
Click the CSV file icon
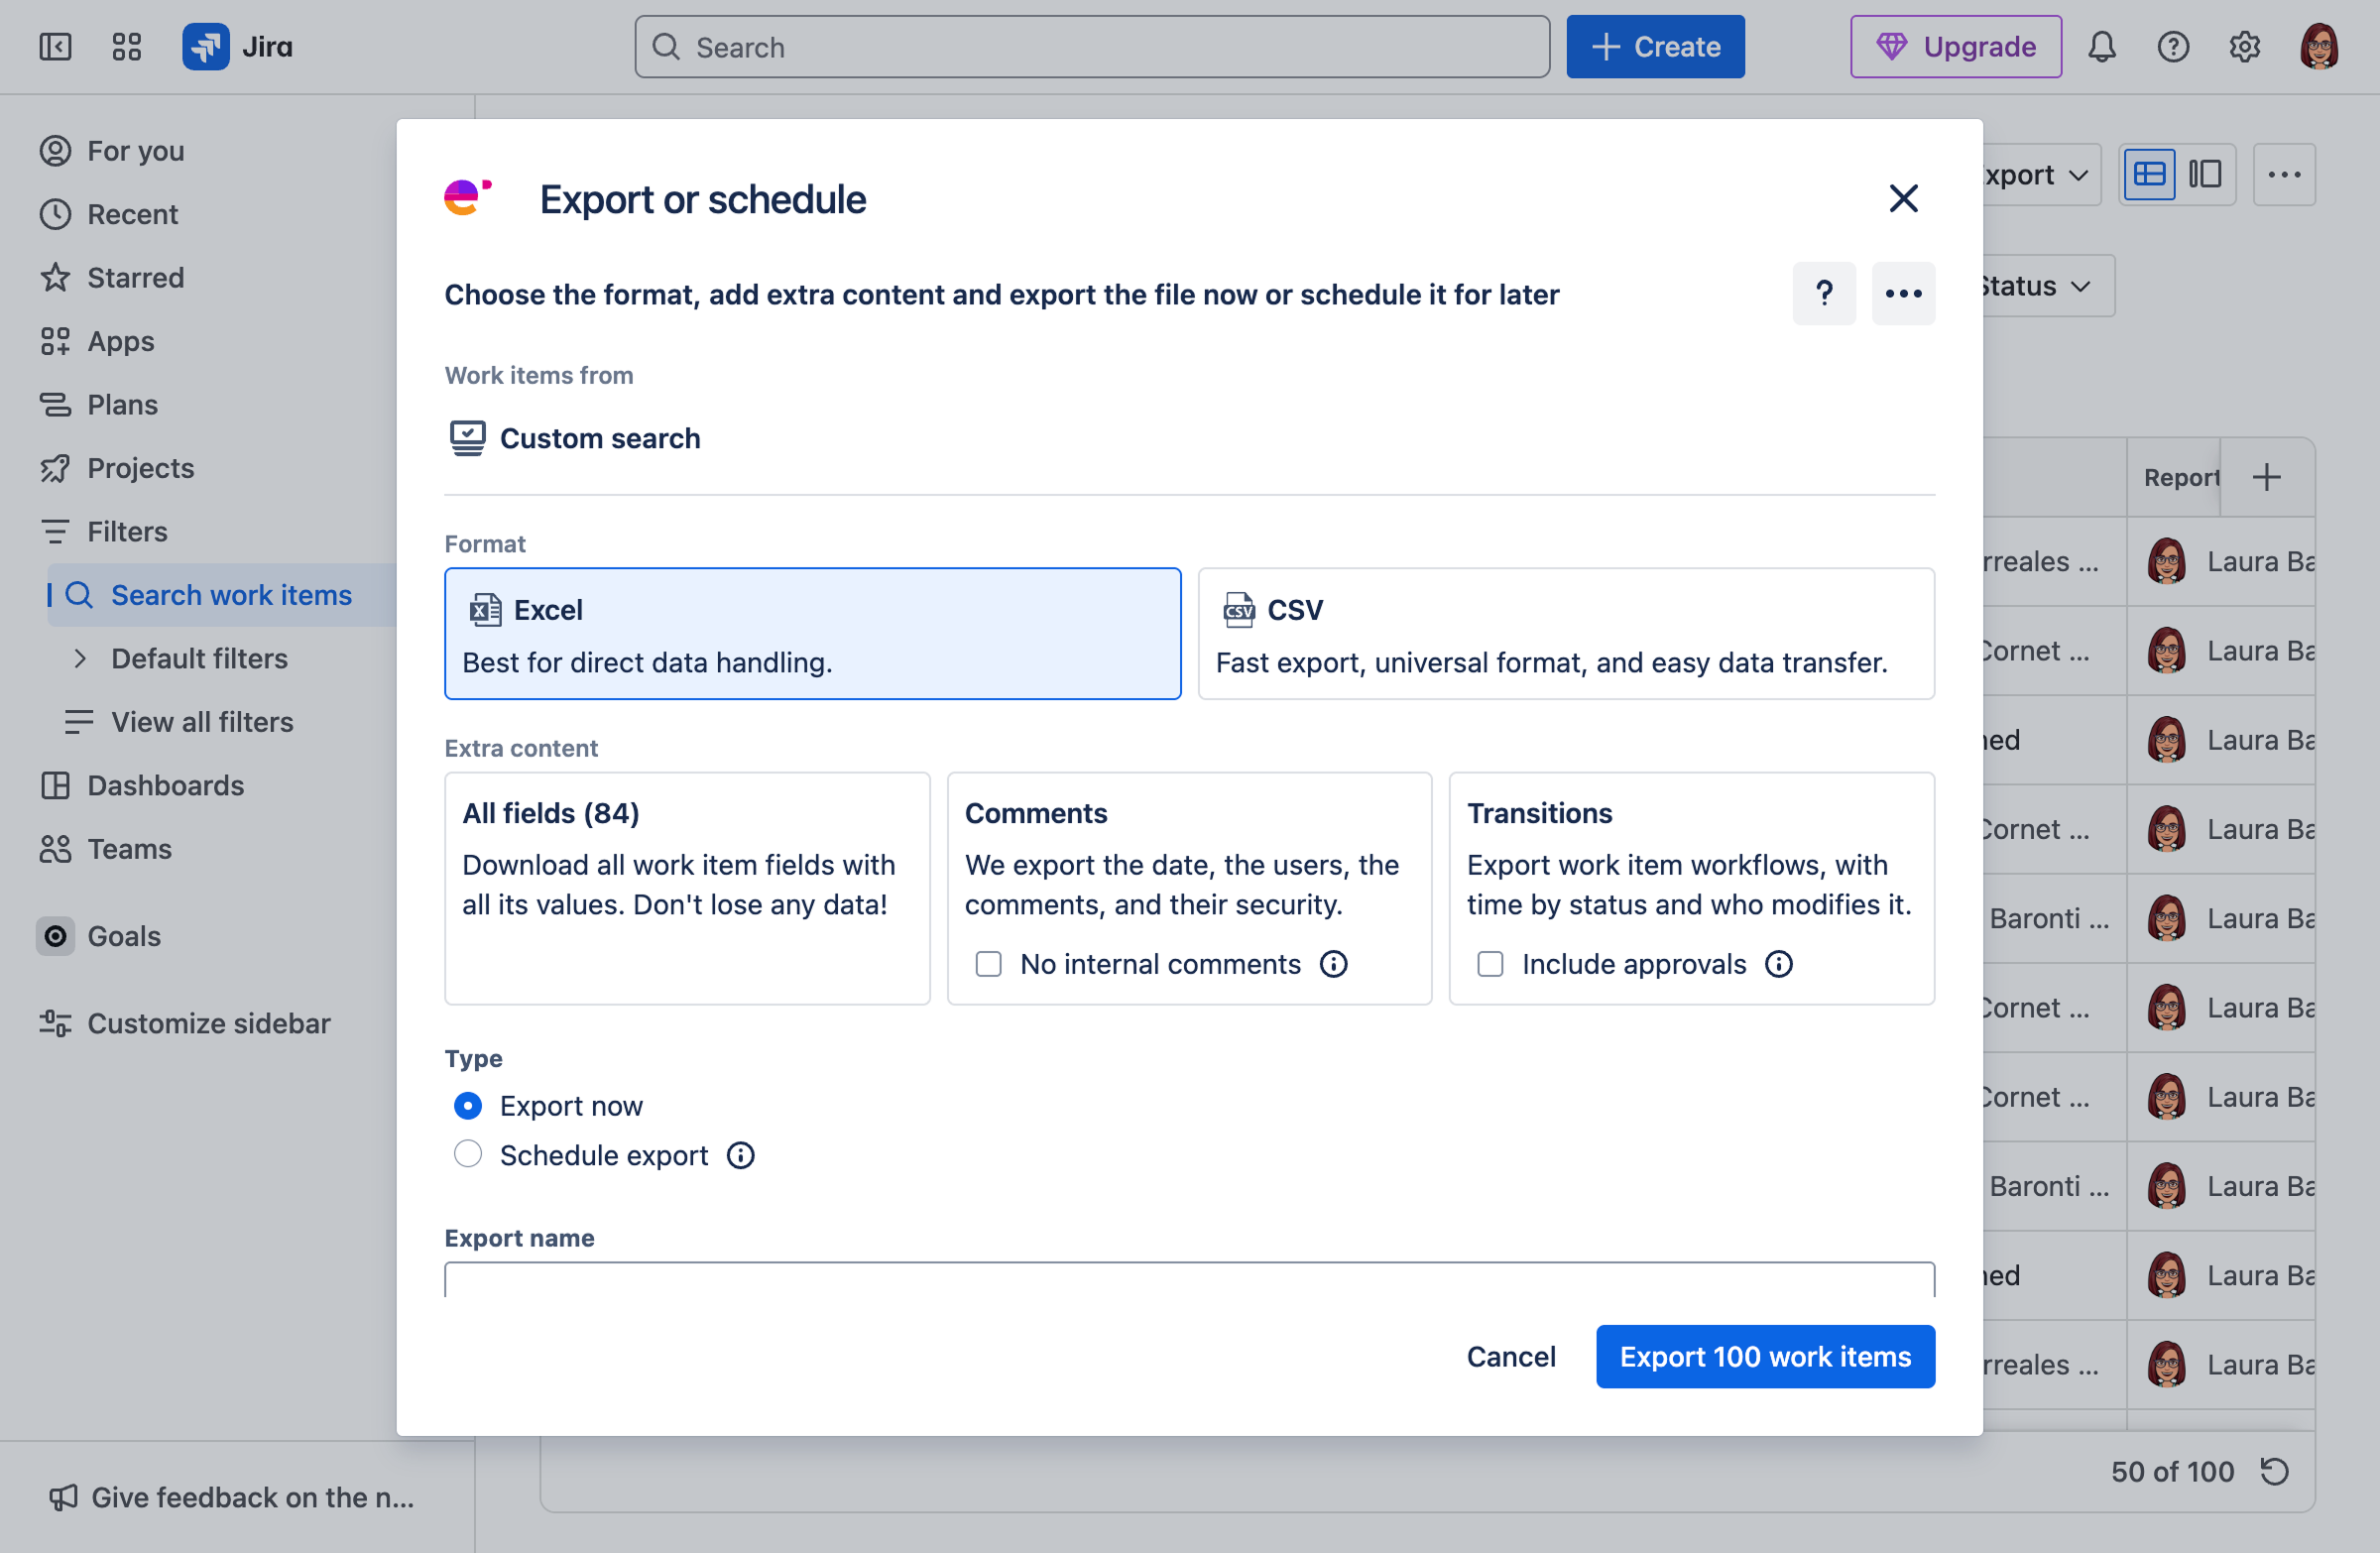click(x=1239, y=610)
